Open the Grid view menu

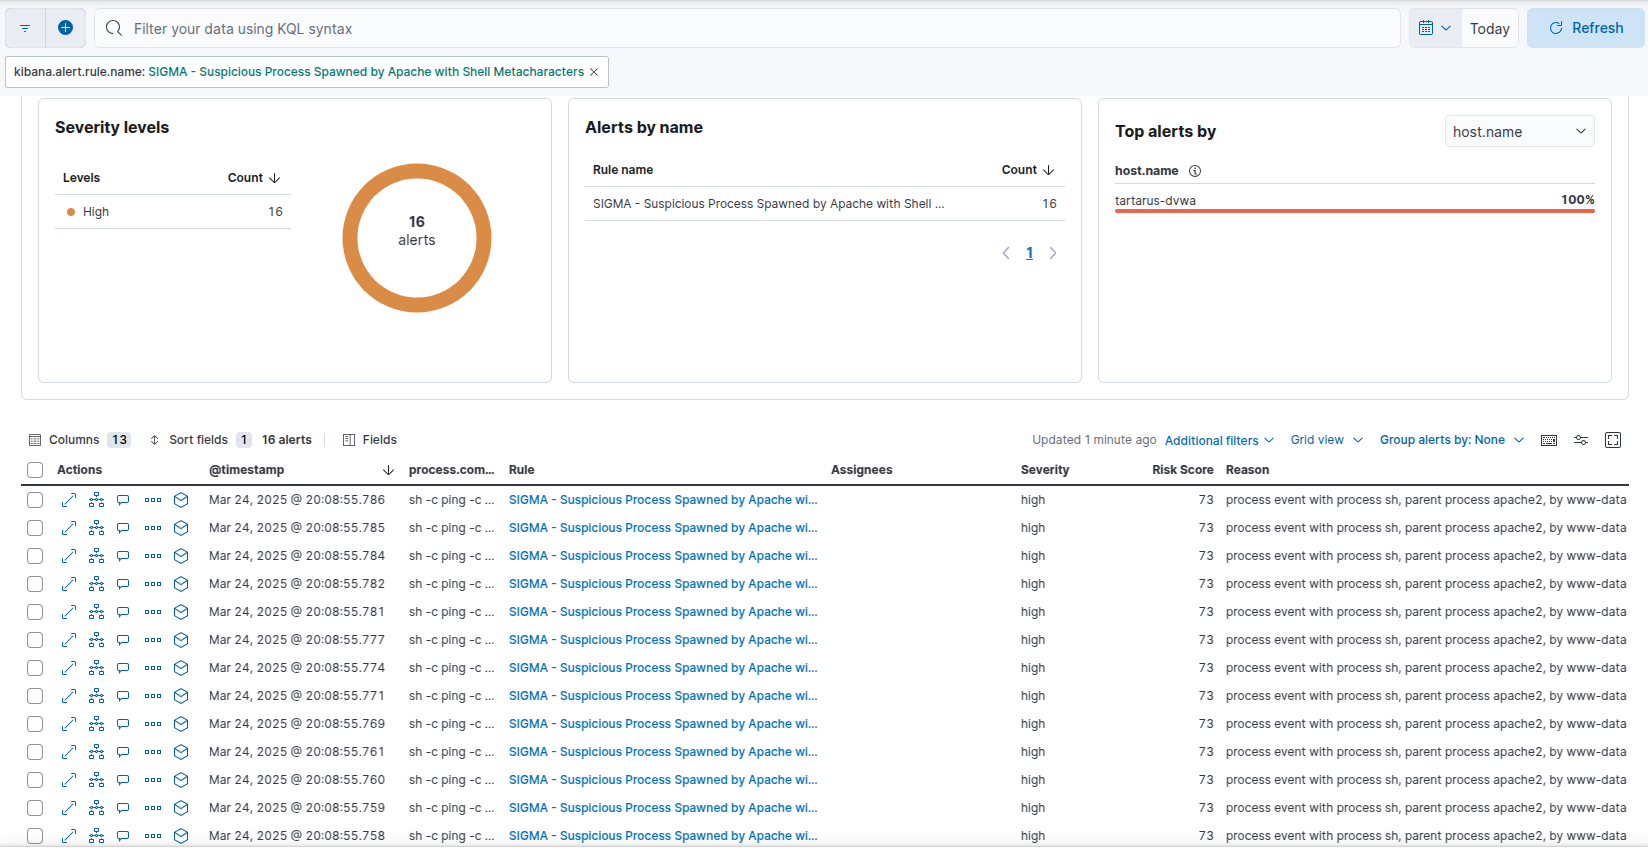pyautogui.click(x=1326, y=440)
